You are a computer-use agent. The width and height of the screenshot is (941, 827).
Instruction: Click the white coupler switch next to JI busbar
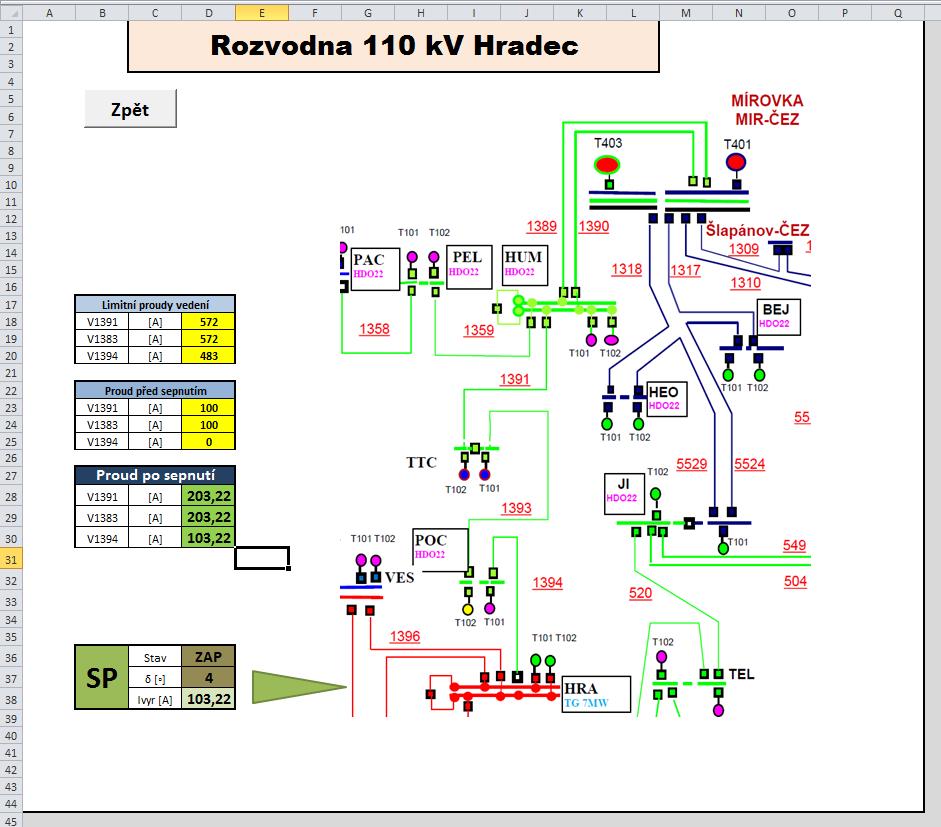pyautogui.click(x=689, y=523)
